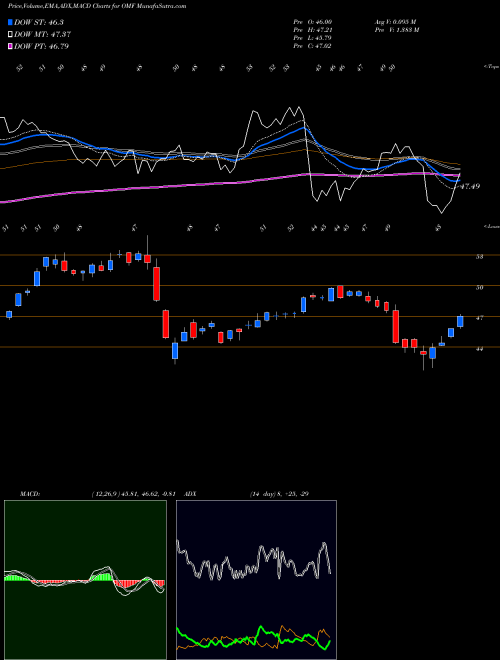
Task: Click the MACD (12,26,9) parameter values text
Action: click(136, 494)
